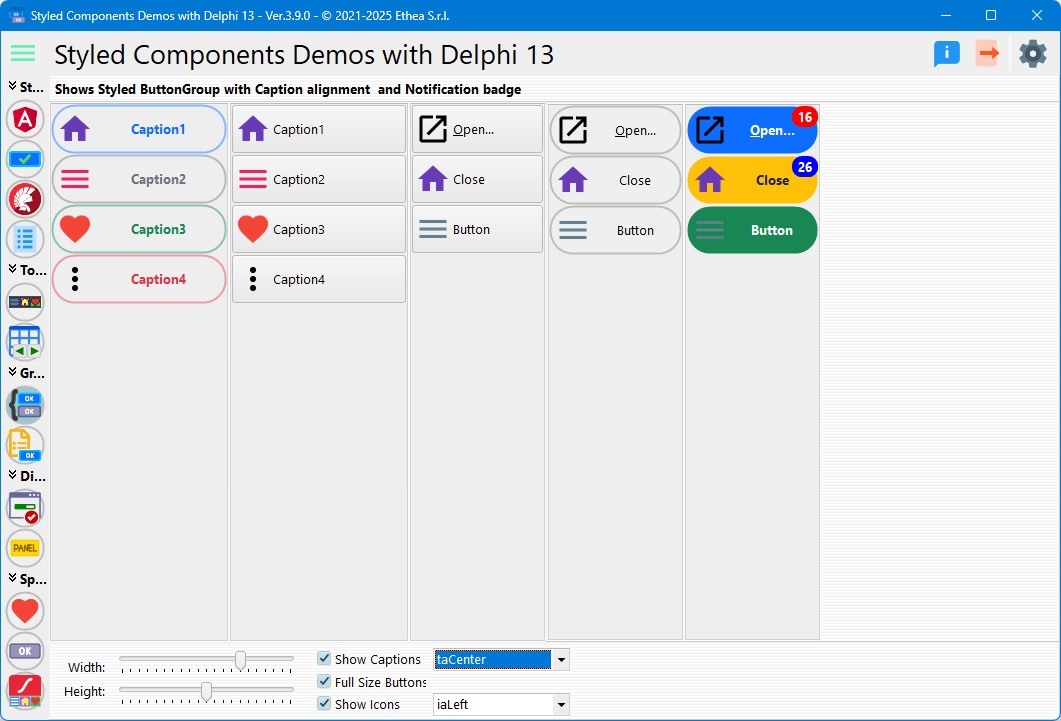This screenshot has height=721, width=1061.
Task: Open settings with the gear icon
Action: pyautogui.click(x=1033, y=53)
